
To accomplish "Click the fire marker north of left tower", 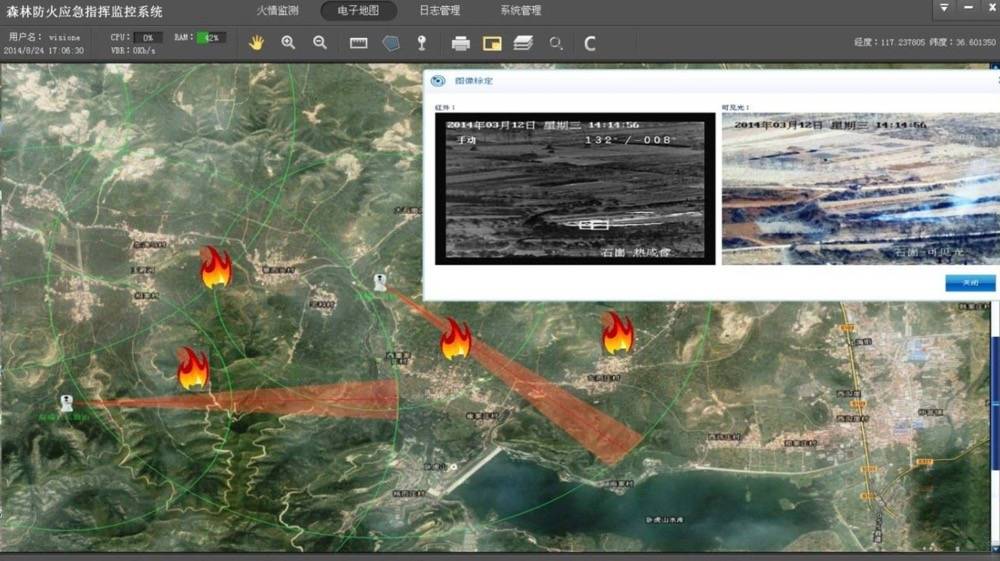I will (216, 267).
